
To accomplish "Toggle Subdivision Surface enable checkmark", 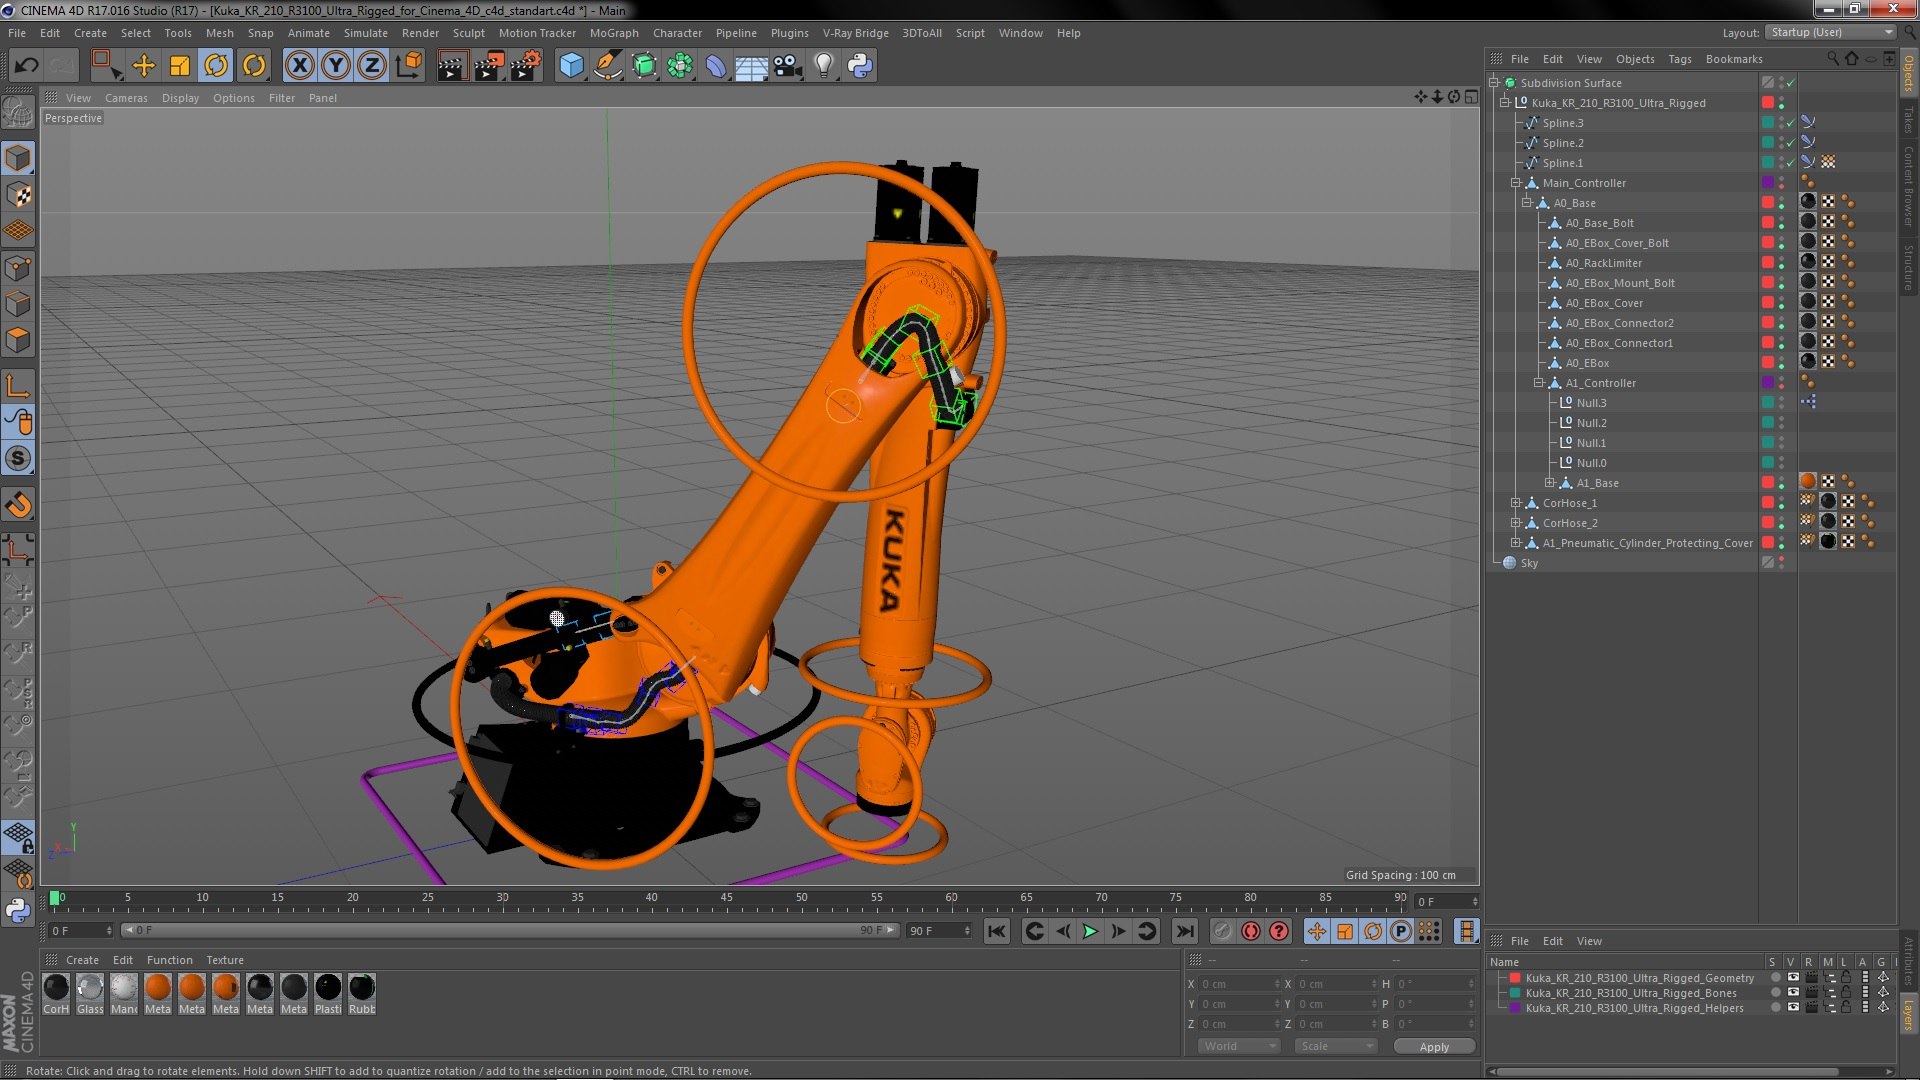I will [x=1791, y=83].
